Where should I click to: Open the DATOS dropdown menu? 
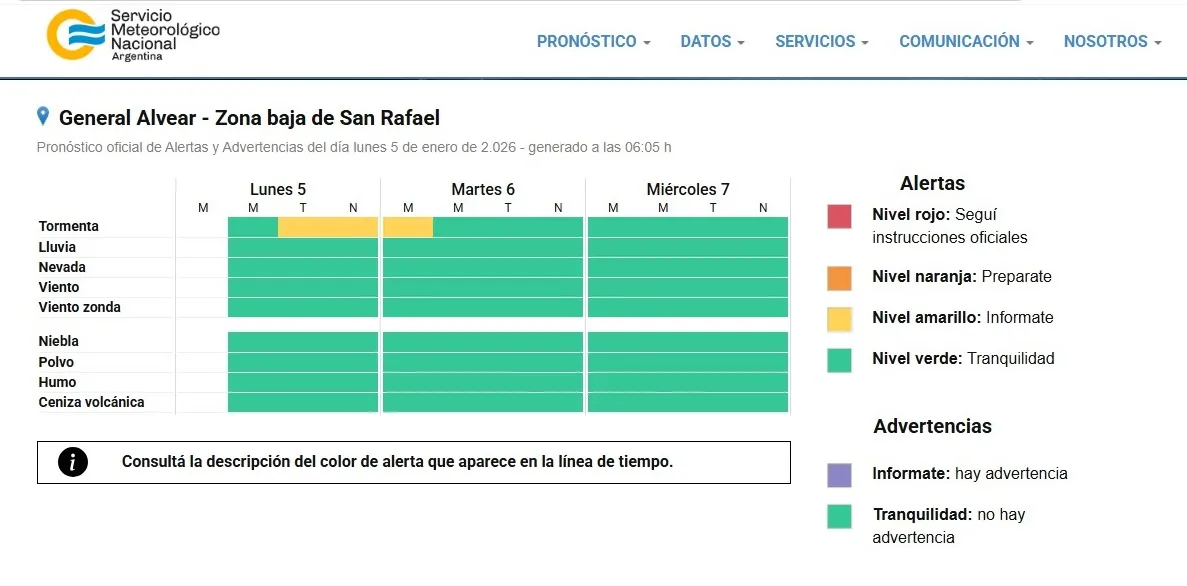712,41
